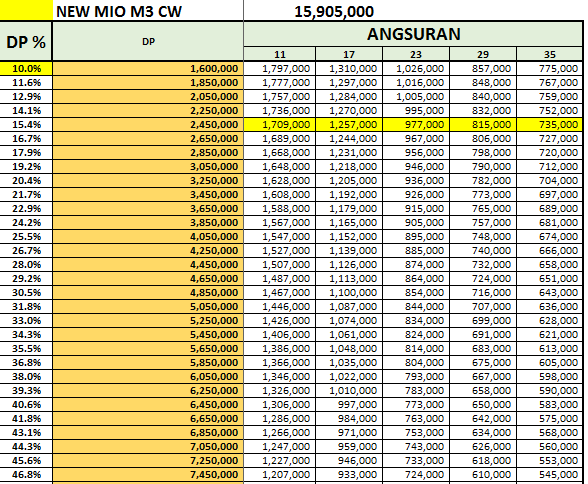The height and width of the screenshot is (484, 588).
Task: Click highlighted installment 1,709,000
Action: [x=280, y=124]
